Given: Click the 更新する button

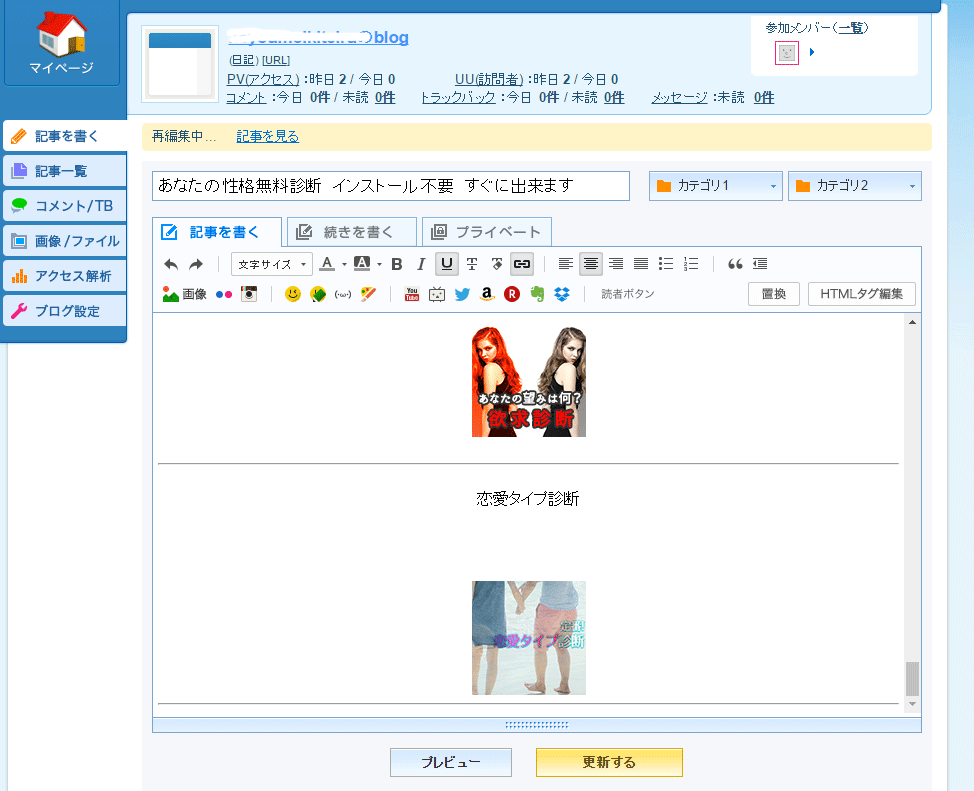Looking at the screenshot, I should pos(609,762).
